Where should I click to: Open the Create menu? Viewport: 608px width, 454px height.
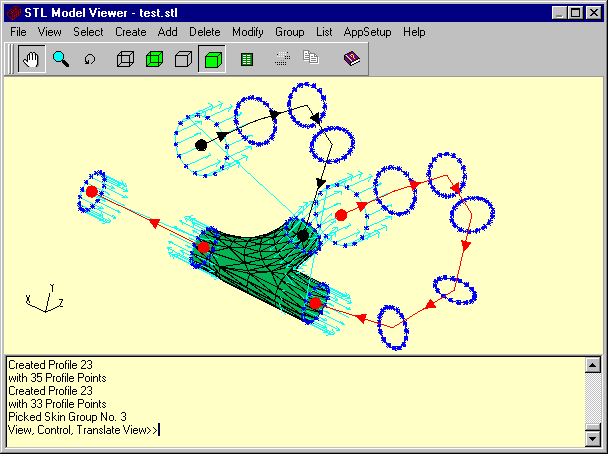131,32
